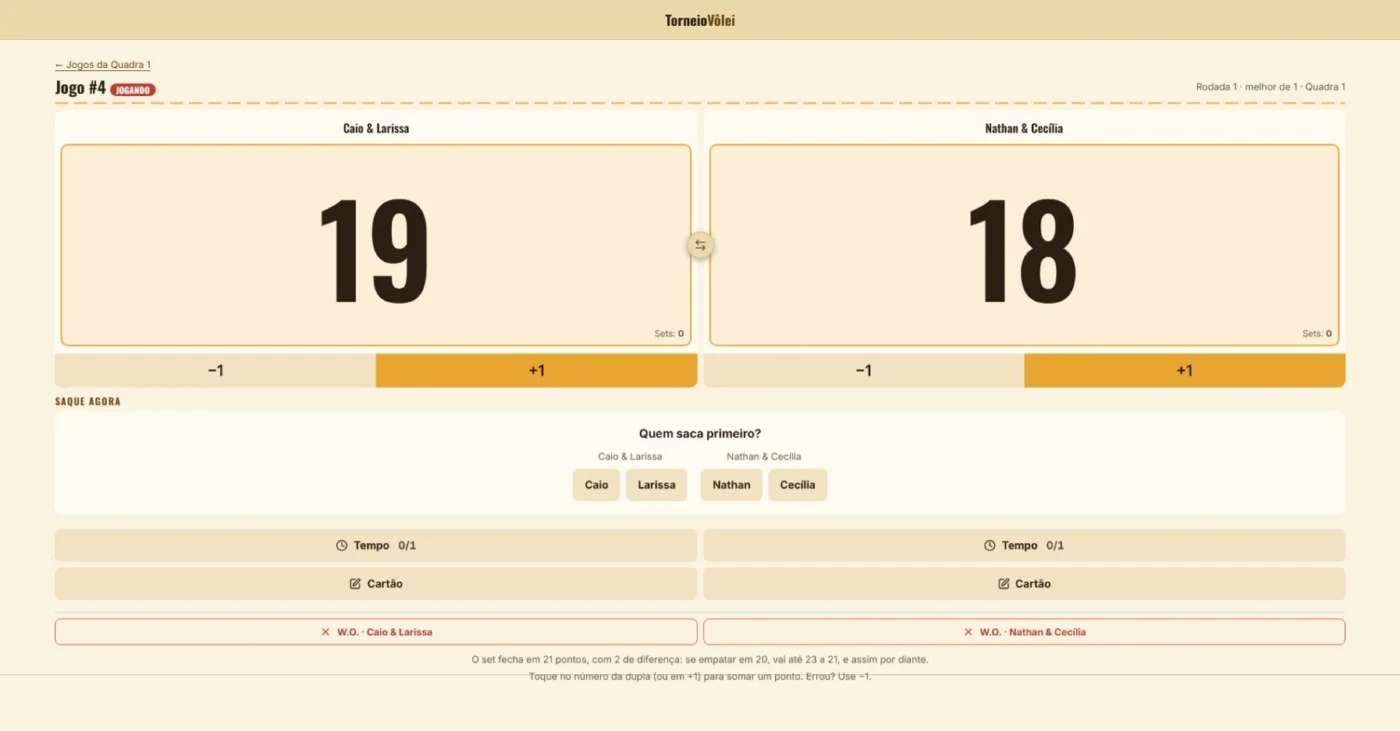1400x731 pixels.
Task: Swap court sides with the arrows icon
Action: pyautogui.click(x=700, y=245)
